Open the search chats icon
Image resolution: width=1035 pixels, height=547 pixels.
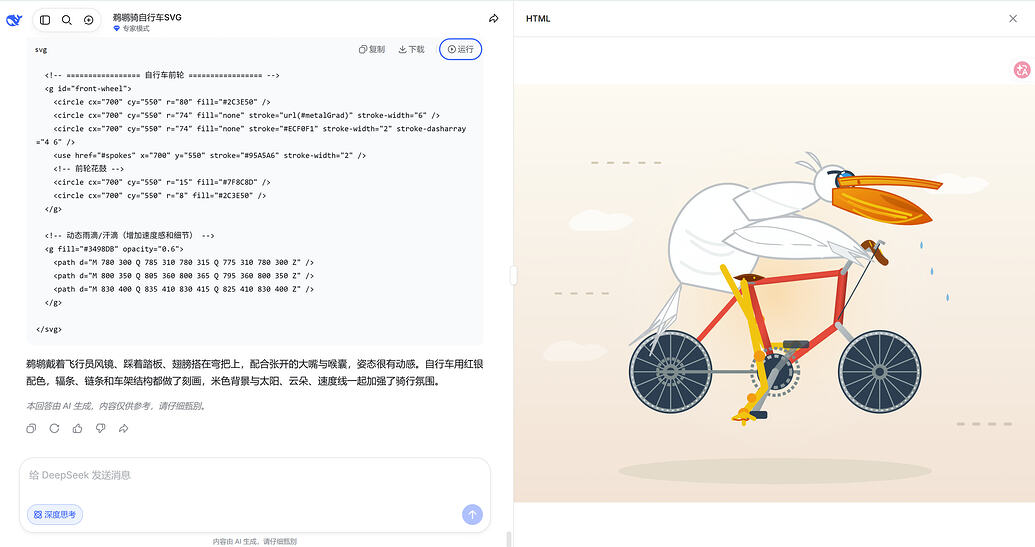pyautogui.click(x=67, y=20)
